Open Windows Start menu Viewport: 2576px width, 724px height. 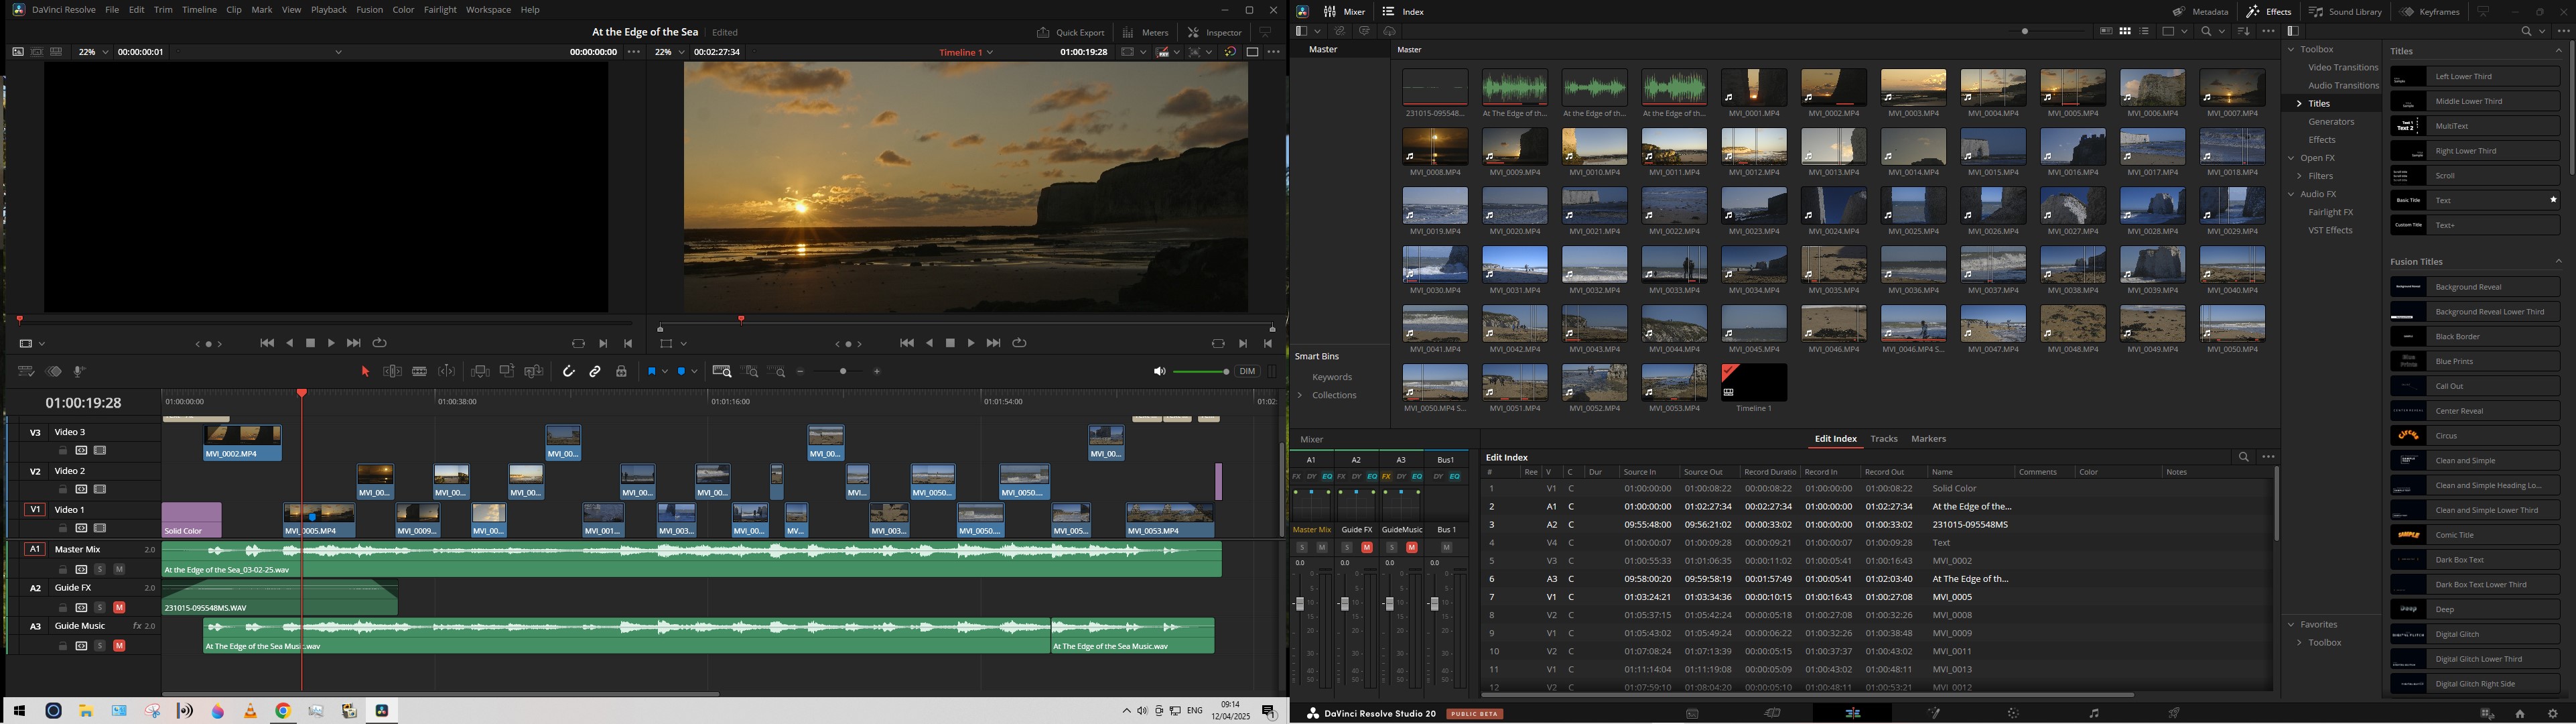tap(19, 711)
